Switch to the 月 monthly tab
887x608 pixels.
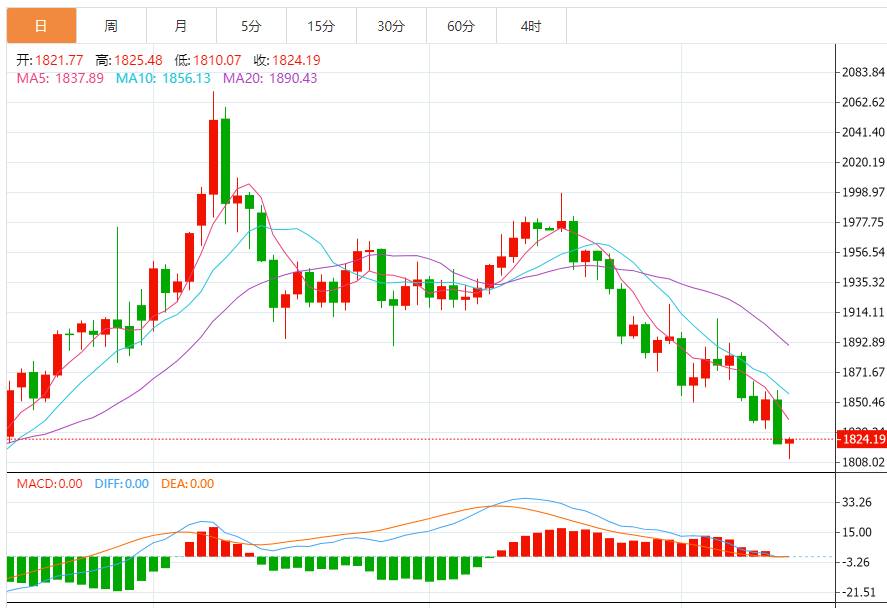click(x=181, y=26)
